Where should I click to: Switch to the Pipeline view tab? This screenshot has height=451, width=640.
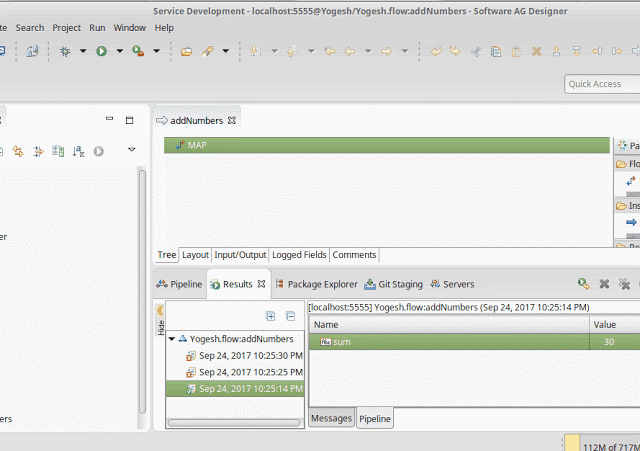(179, 284)
